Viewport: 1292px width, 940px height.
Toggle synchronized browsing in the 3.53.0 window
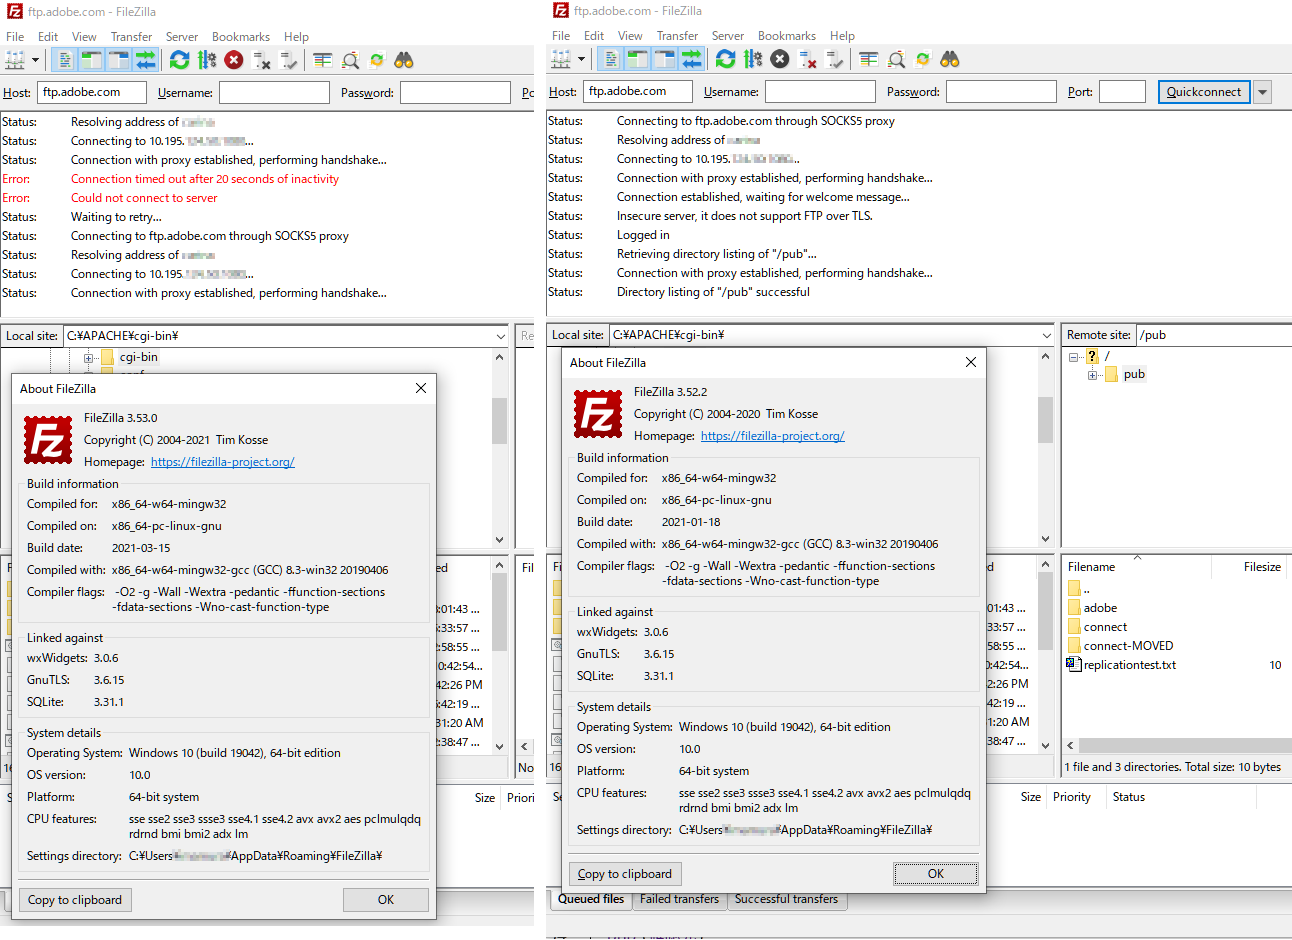377,60
